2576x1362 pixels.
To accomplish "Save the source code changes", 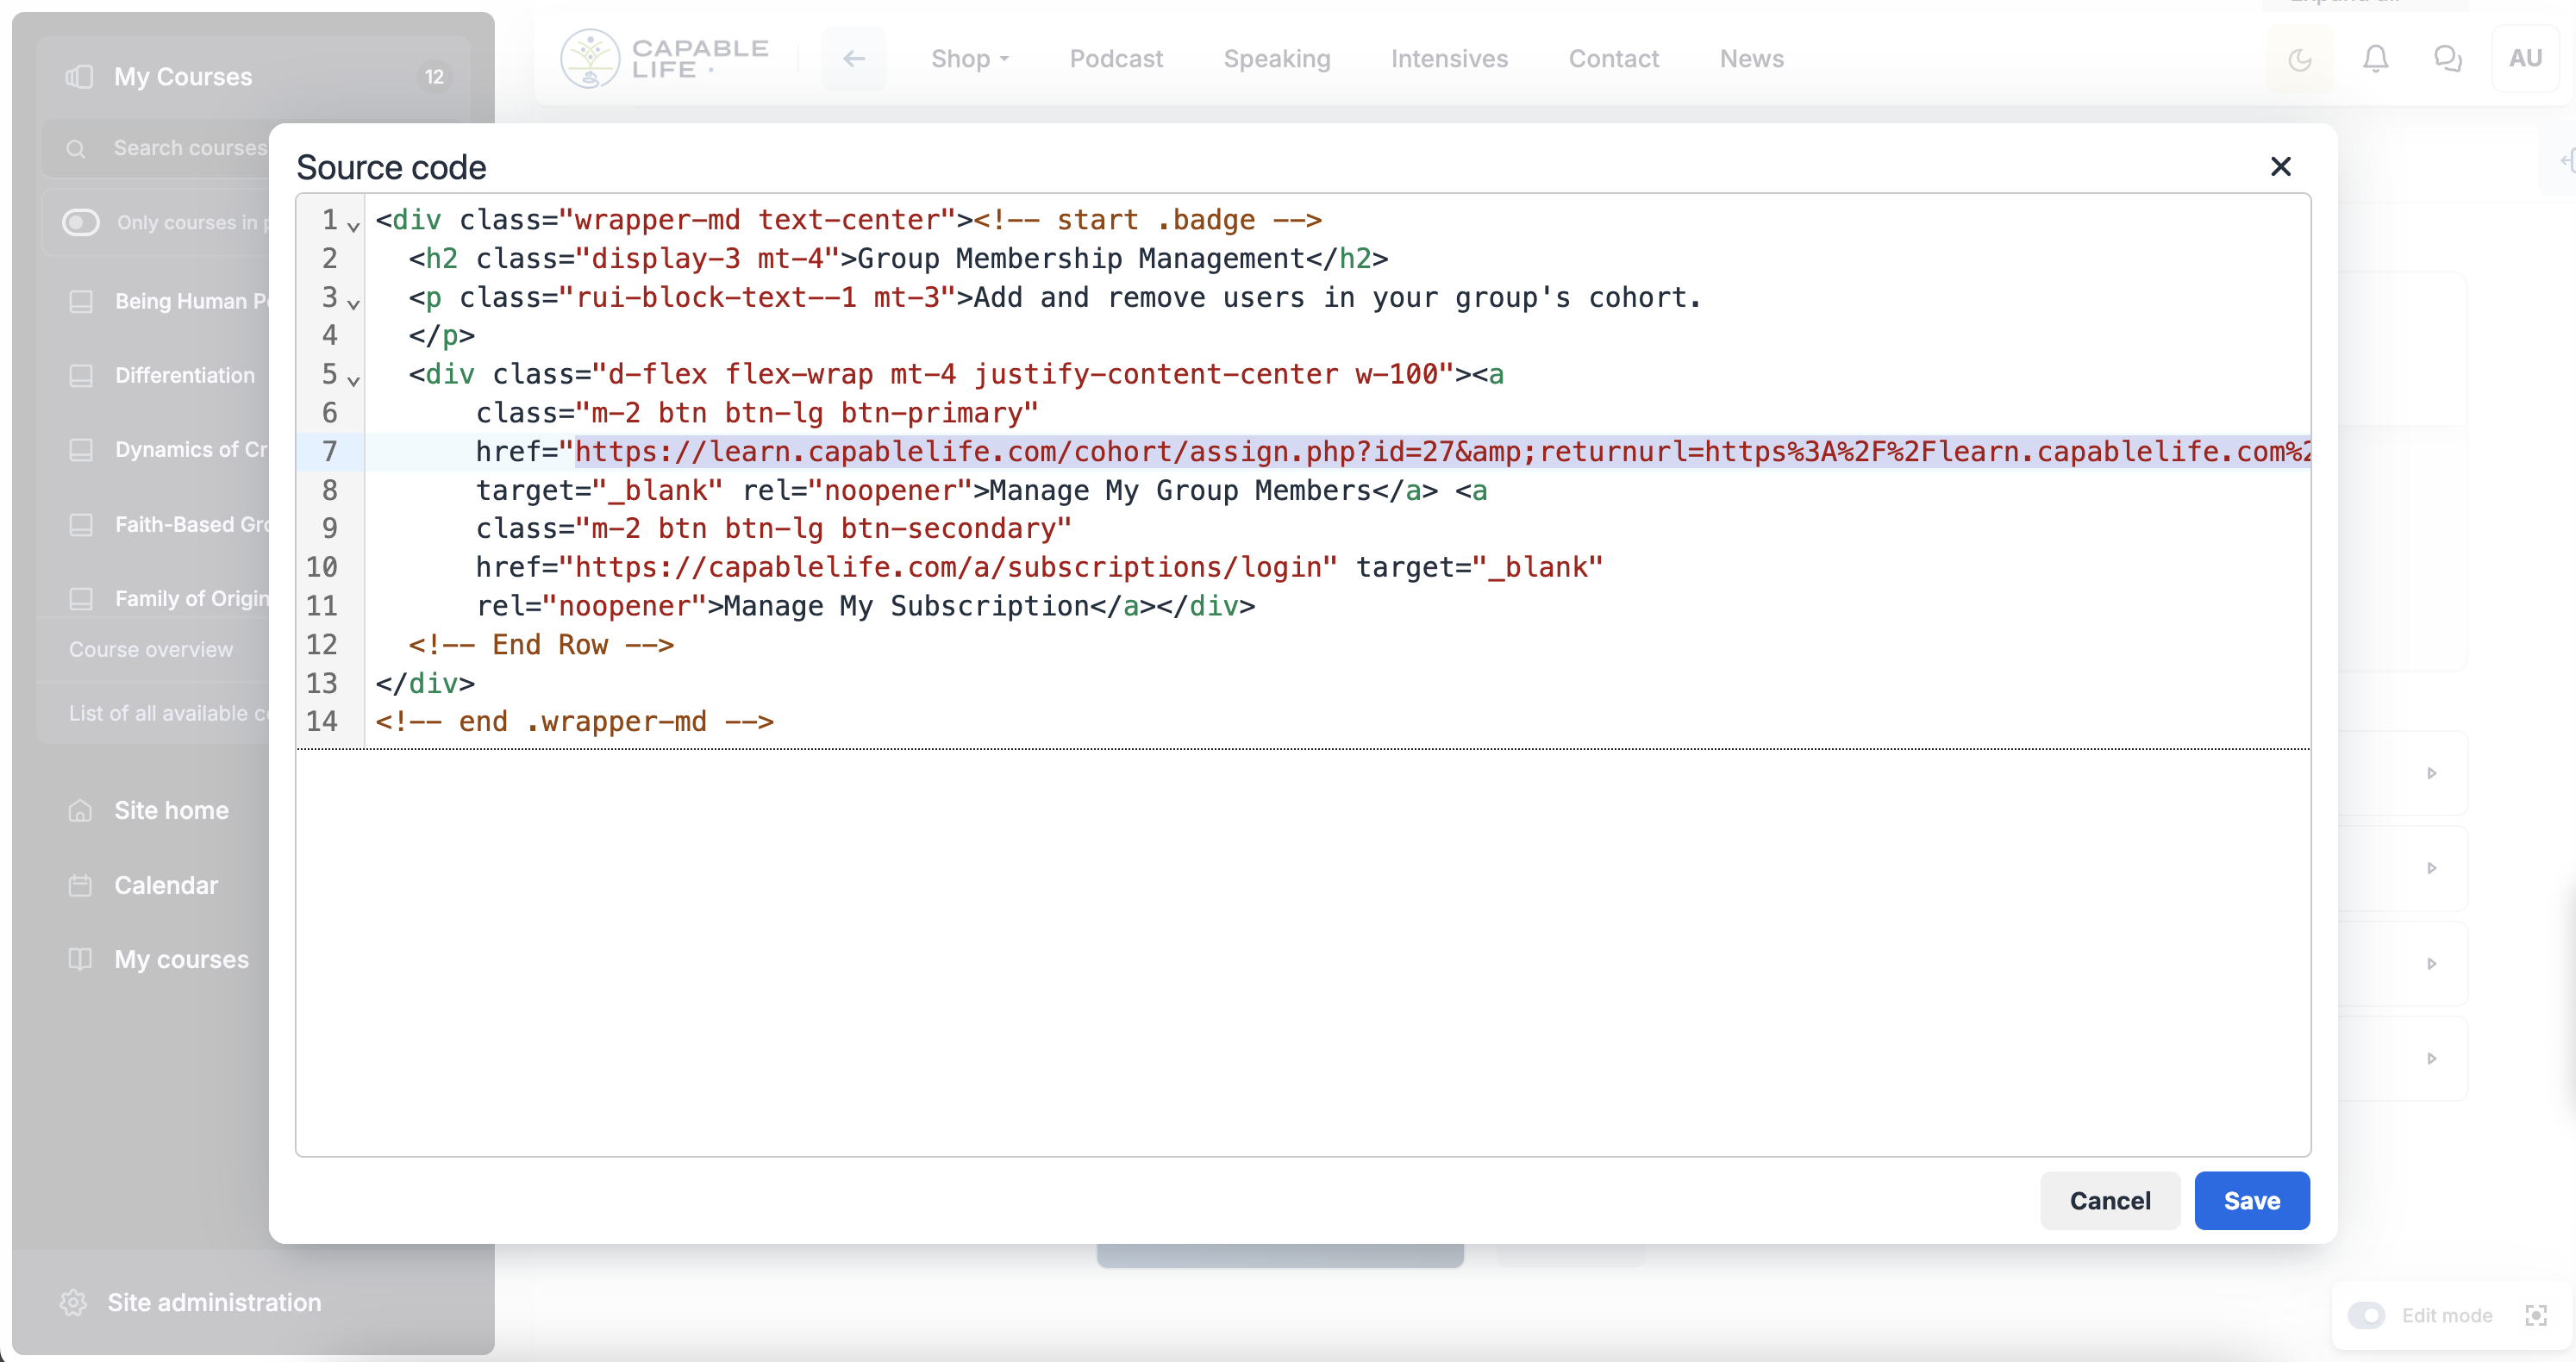I will [2251, 1200].
